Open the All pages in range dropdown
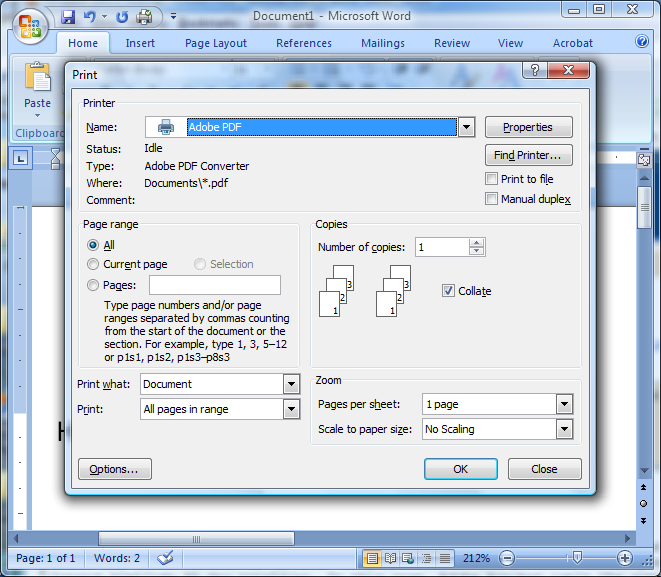 click(x=291, y=409)
